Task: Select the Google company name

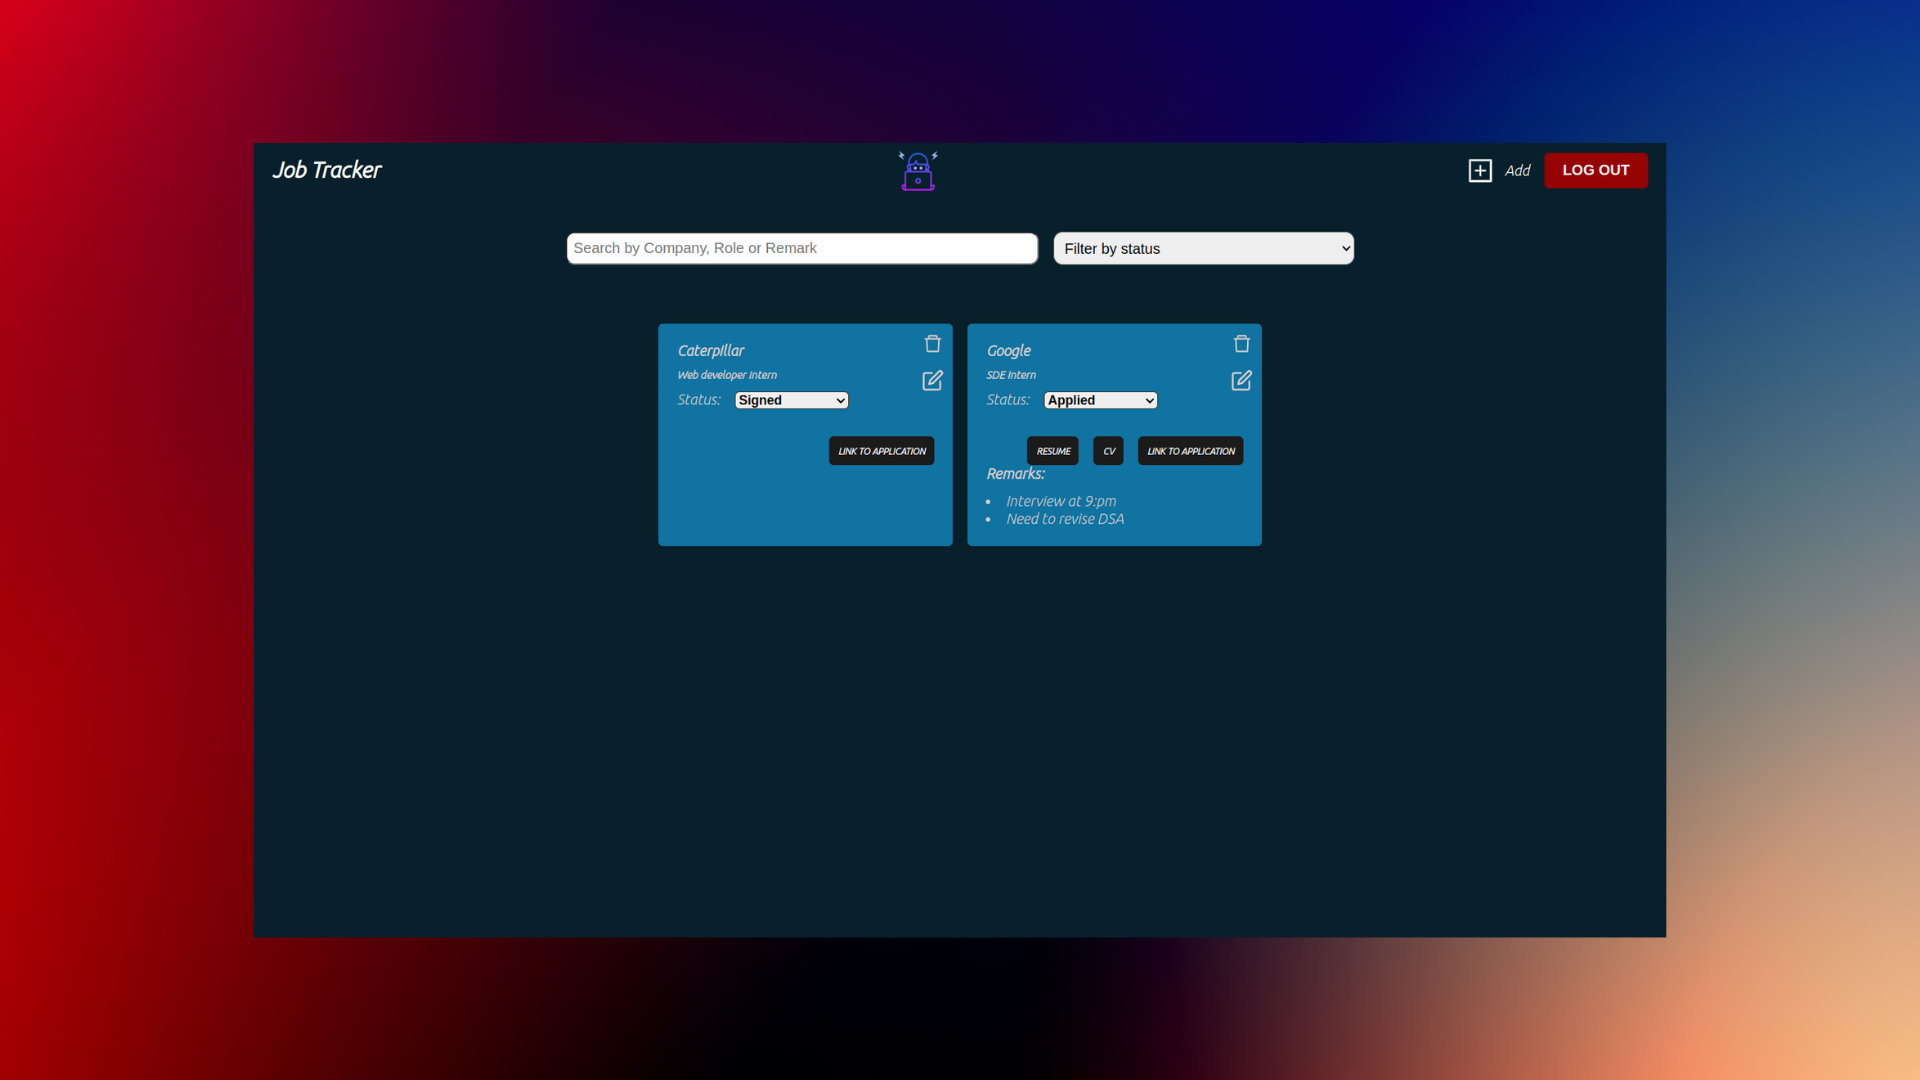Action: point(1008,351)
